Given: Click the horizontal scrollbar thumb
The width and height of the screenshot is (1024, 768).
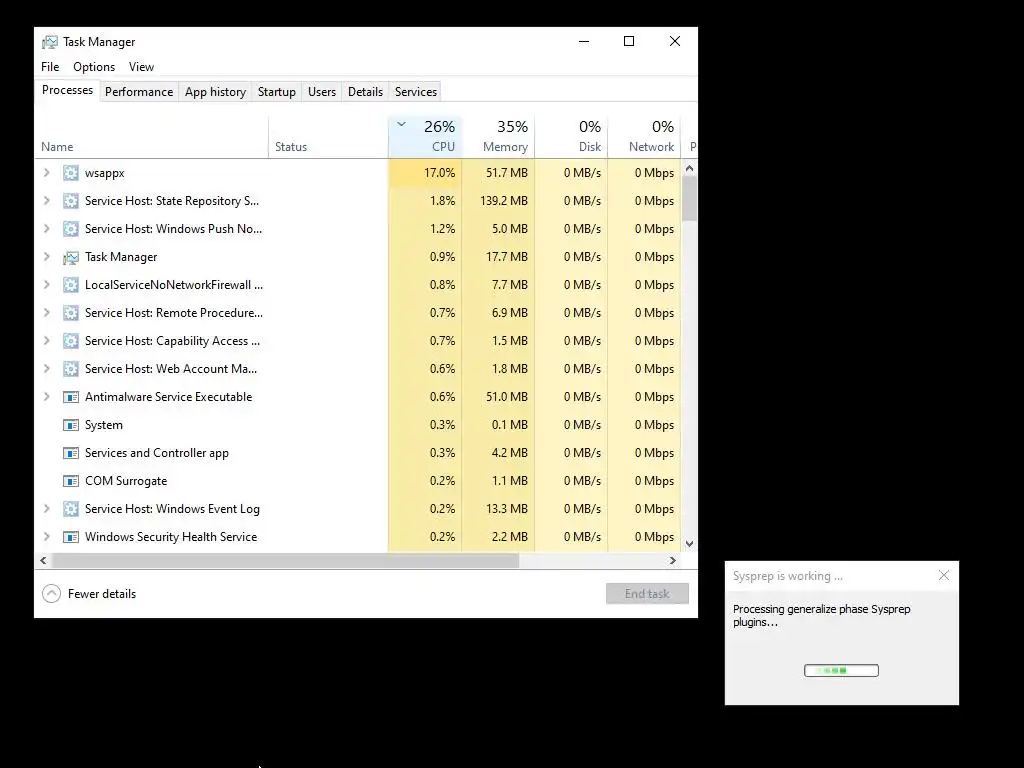Looking at the screenshot, I should [x=285, y=560].
